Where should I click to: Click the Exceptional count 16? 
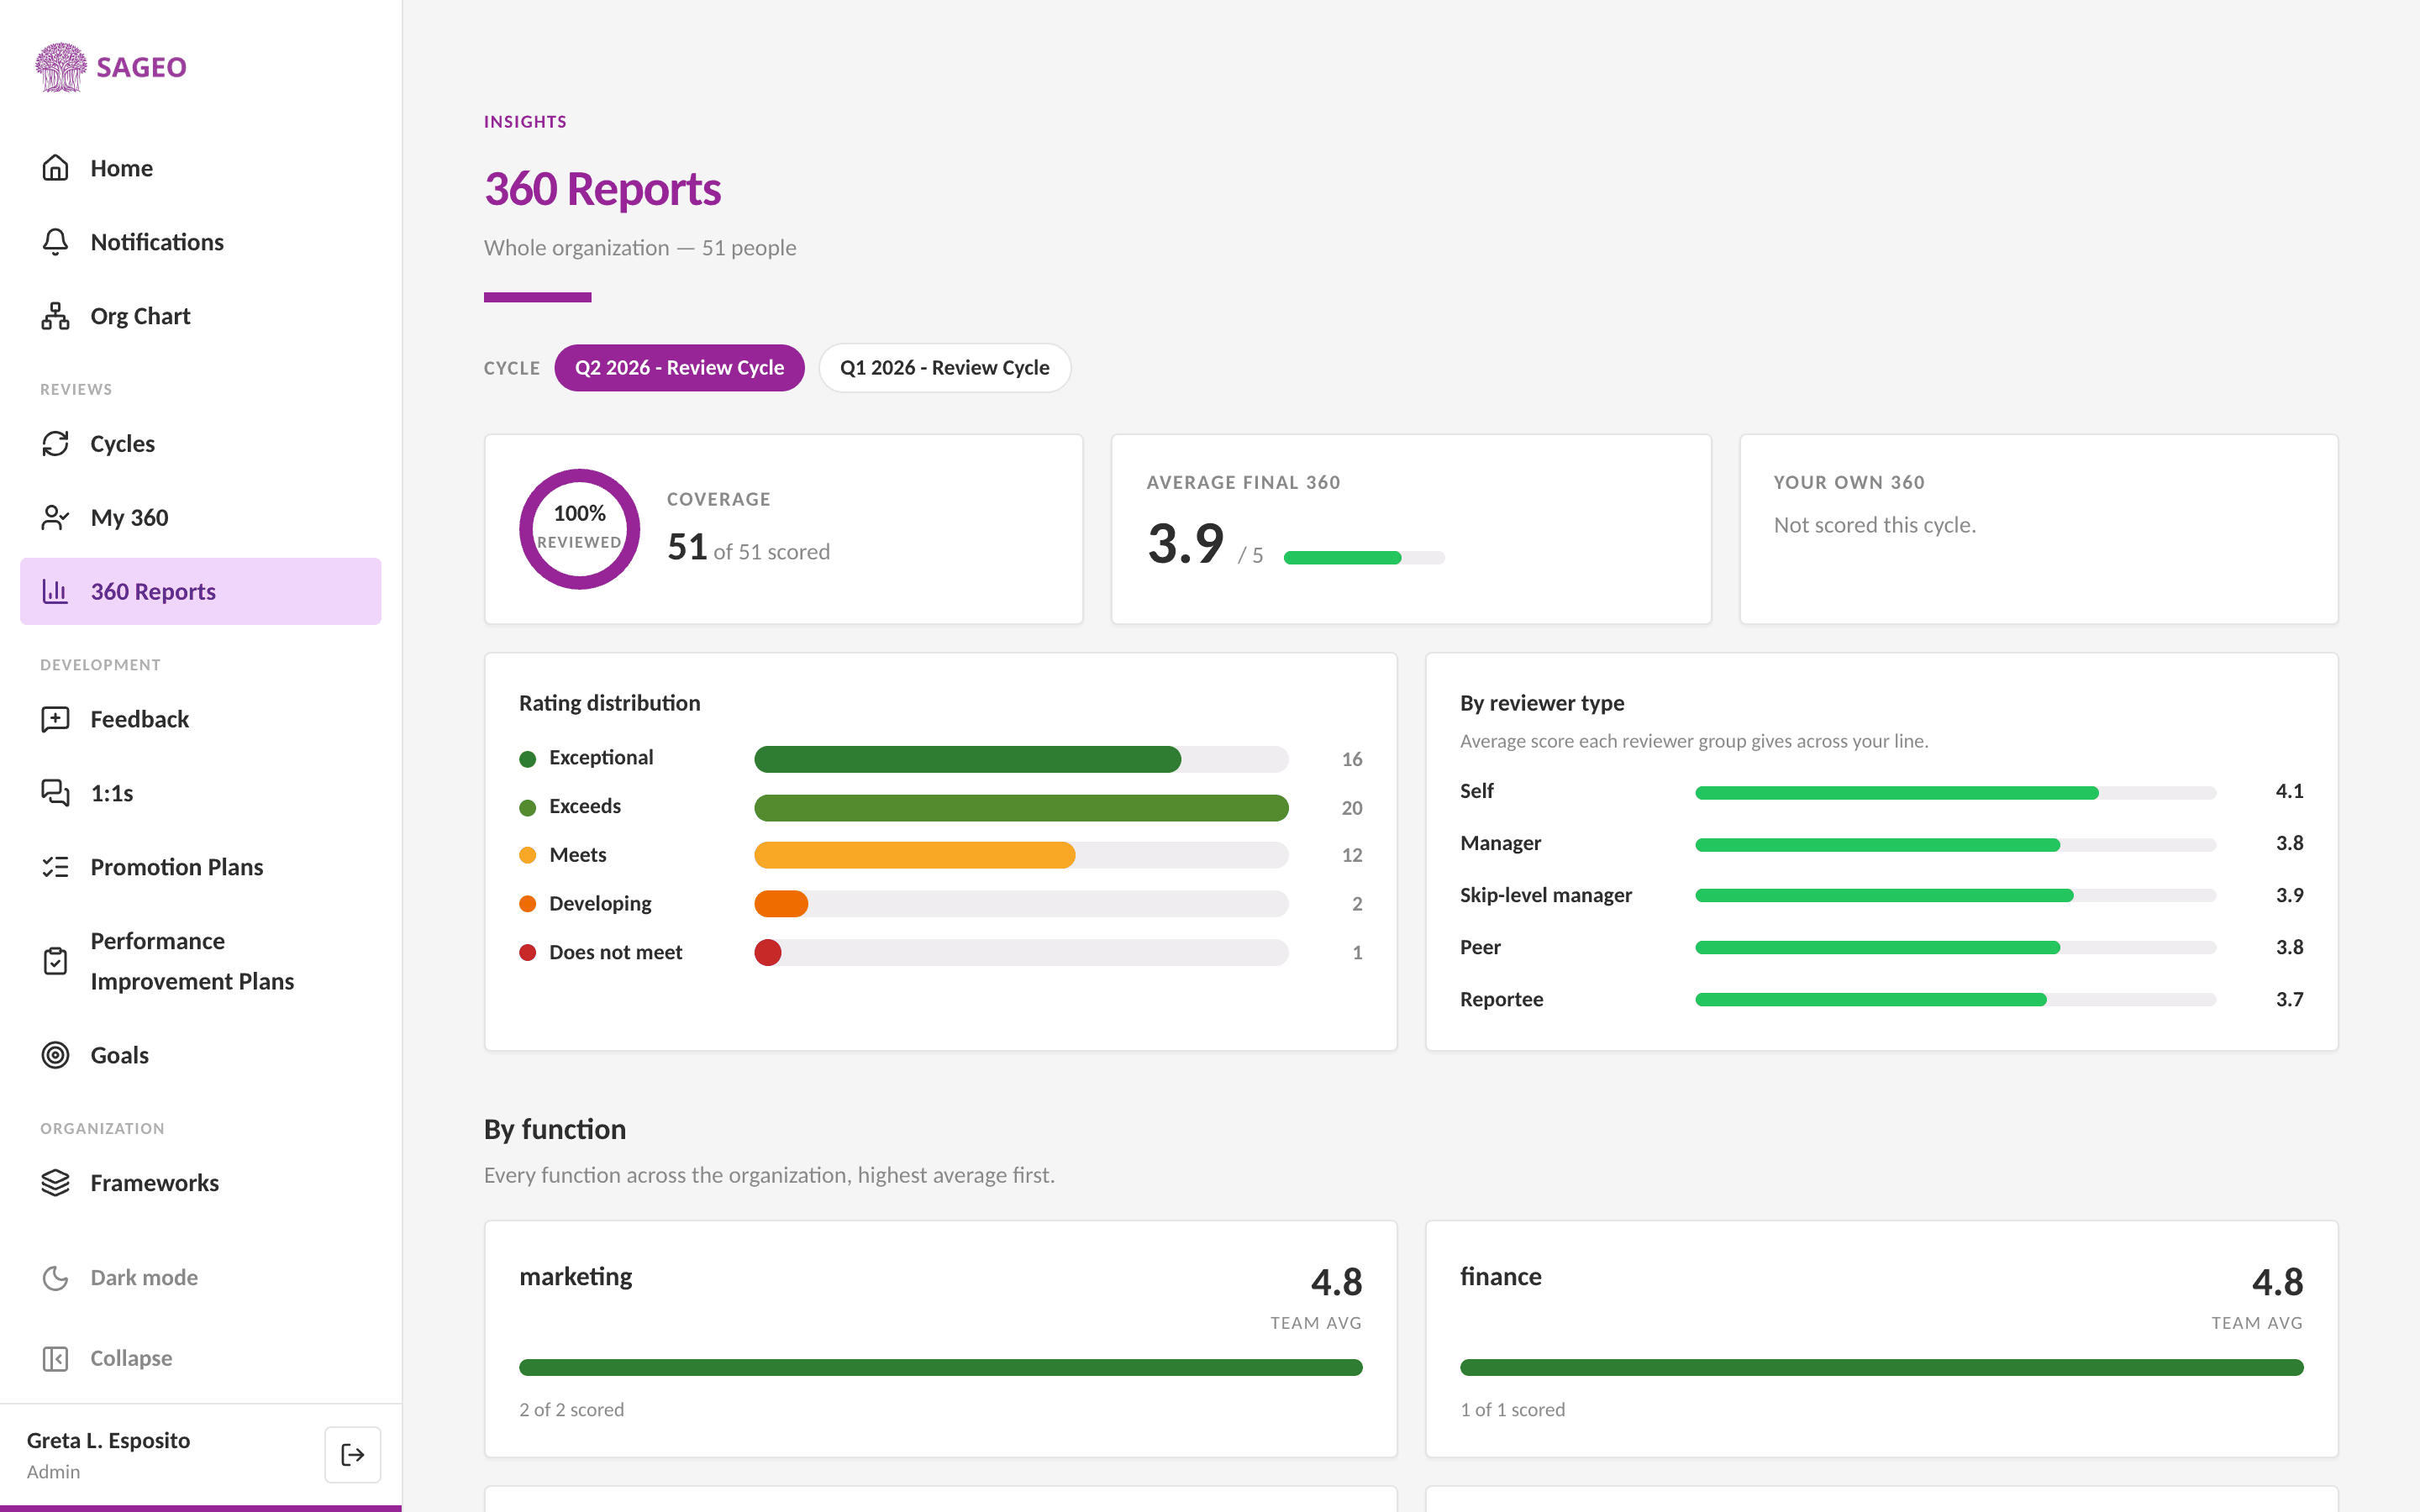pos(1352,759)
